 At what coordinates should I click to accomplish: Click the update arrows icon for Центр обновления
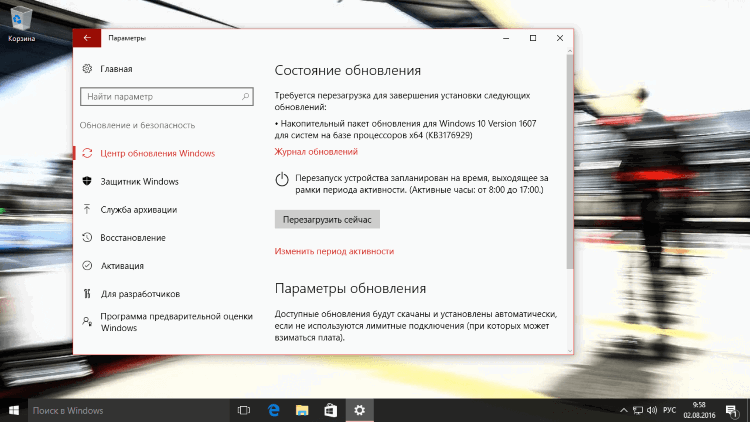tap(87, 153)
